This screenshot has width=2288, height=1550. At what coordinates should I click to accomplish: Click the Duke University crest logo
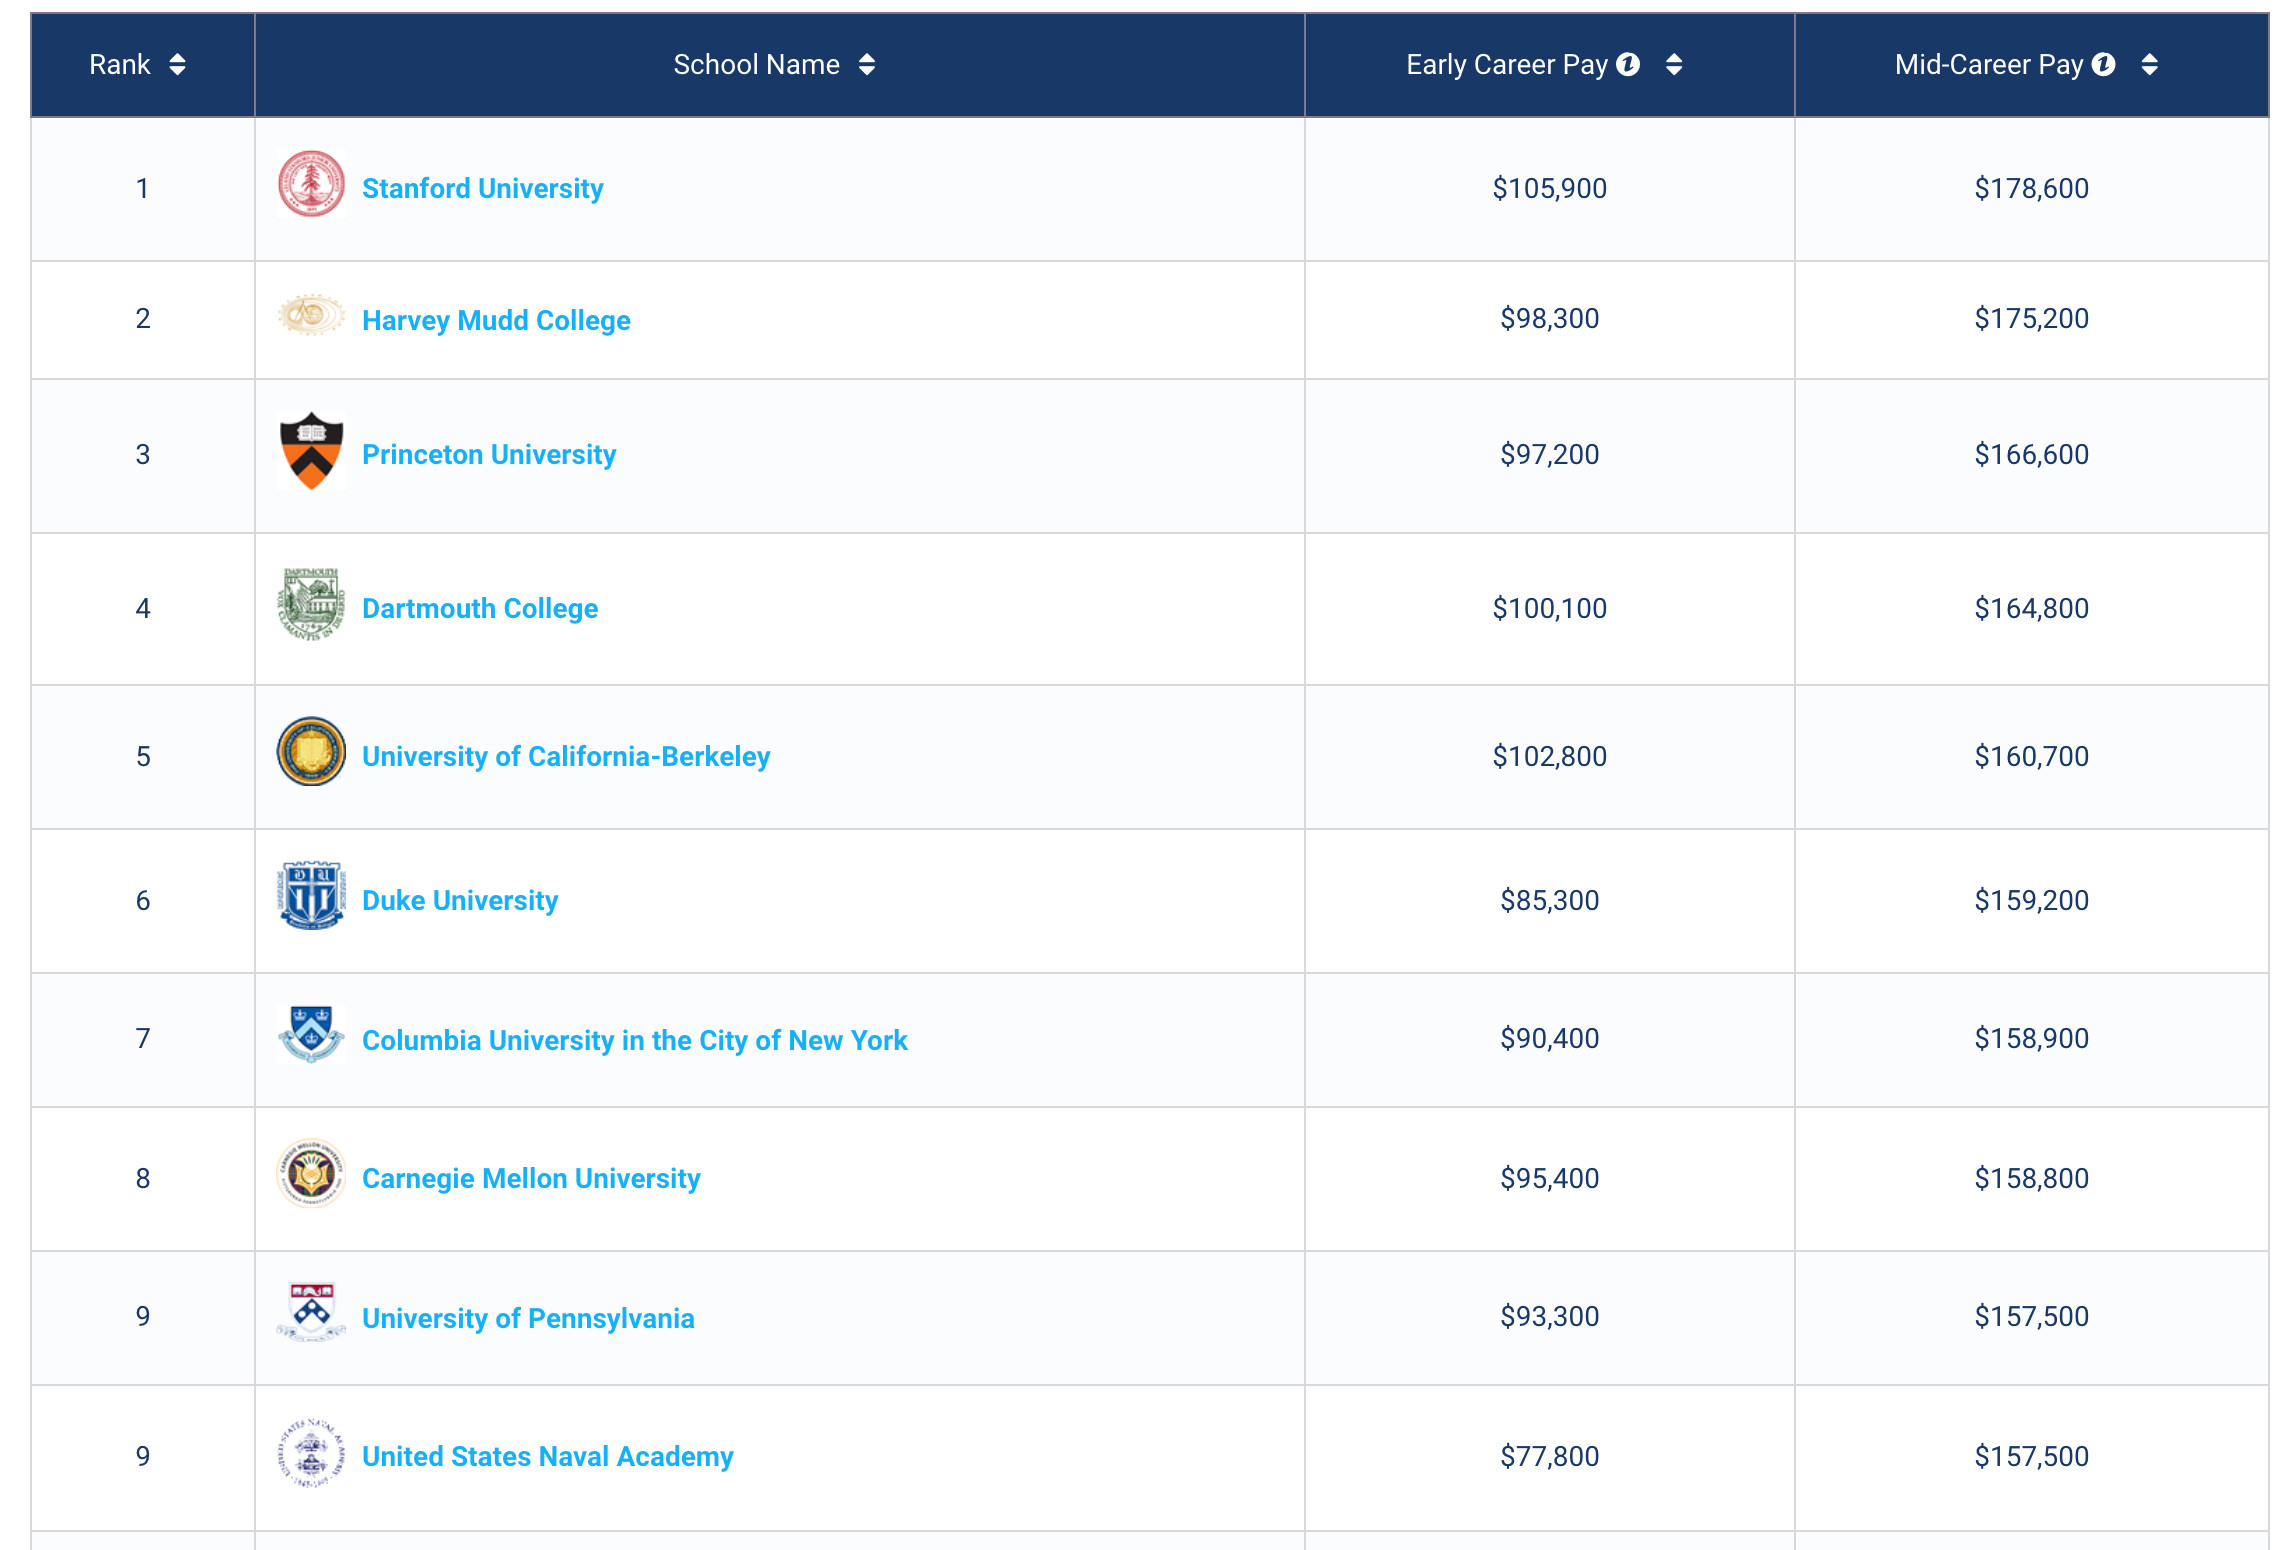click(311, 895)
